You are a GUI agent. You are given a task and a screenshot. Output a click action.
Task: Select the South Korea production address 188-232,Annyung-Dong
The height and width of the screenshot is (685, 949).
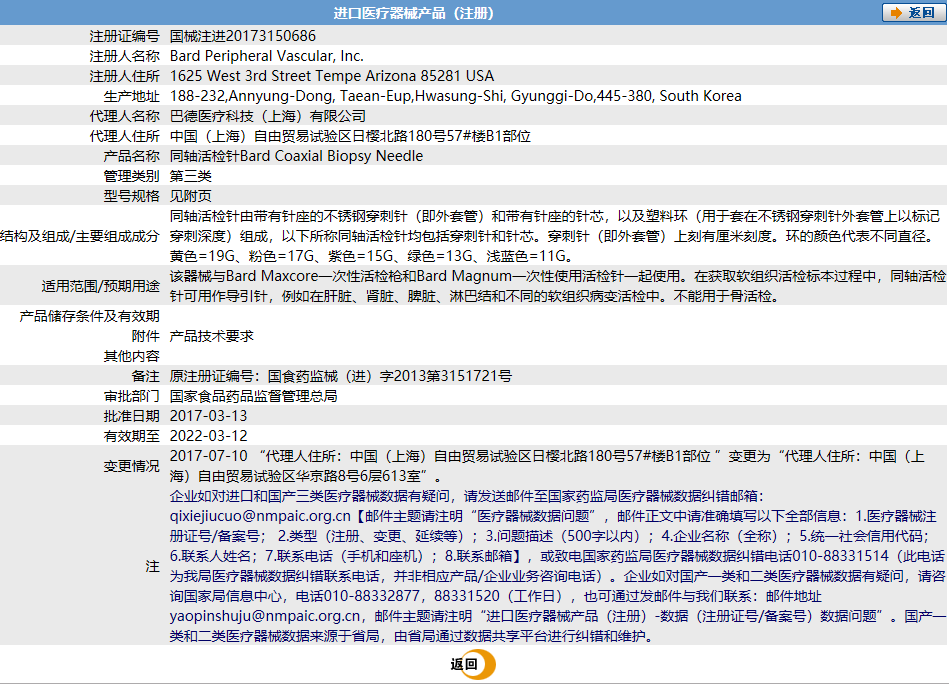[455, 96]
